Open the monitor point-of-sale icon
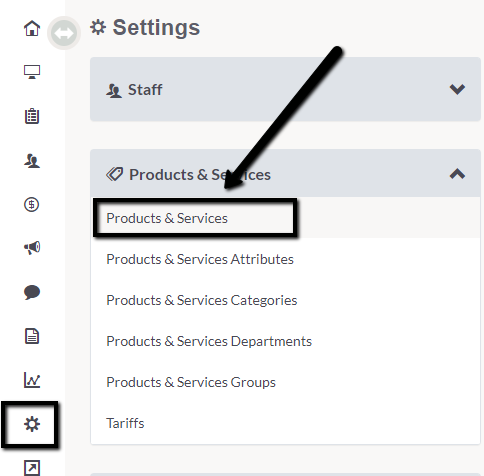 click(32, 72)
